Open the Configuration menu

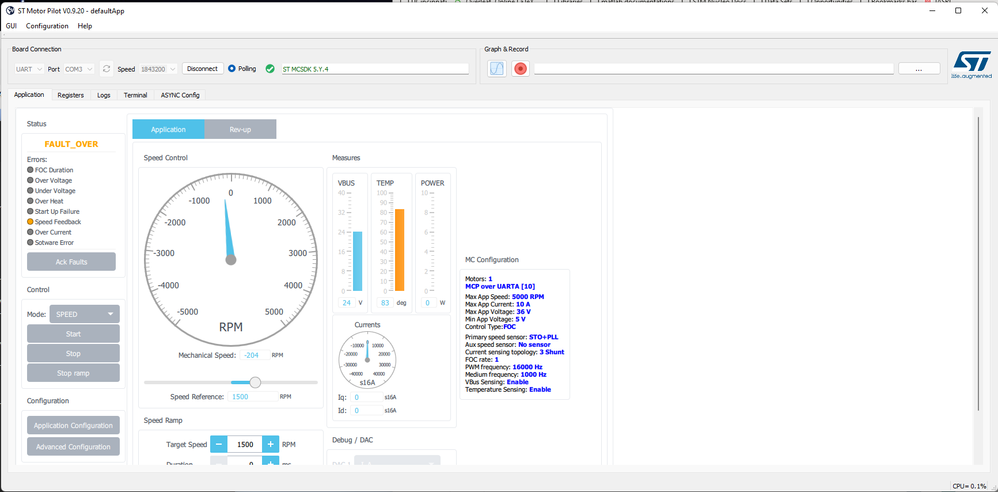[x=47, y=26]
